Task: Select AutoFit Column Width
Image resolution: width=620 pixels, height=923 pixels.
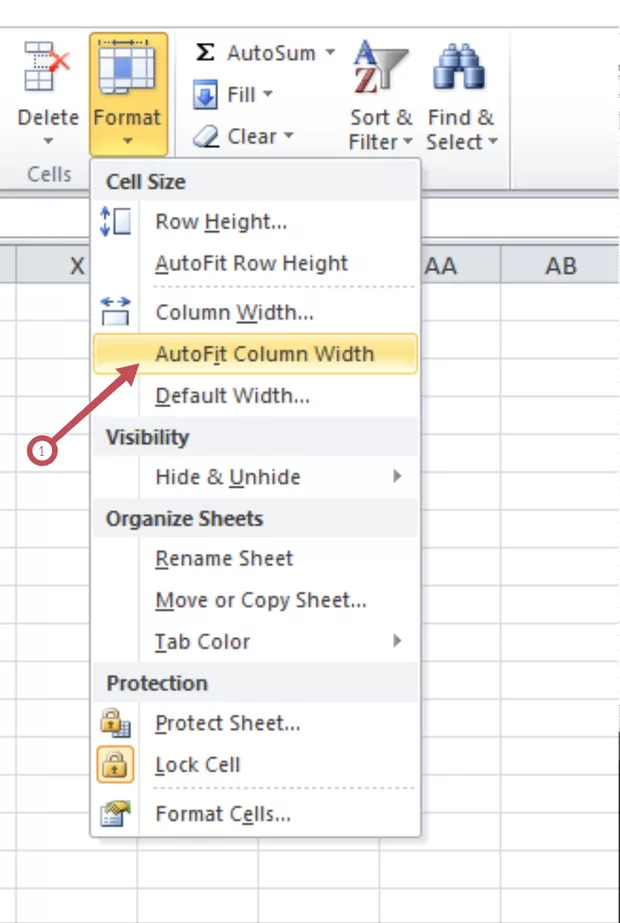Action: coord(264,354)
